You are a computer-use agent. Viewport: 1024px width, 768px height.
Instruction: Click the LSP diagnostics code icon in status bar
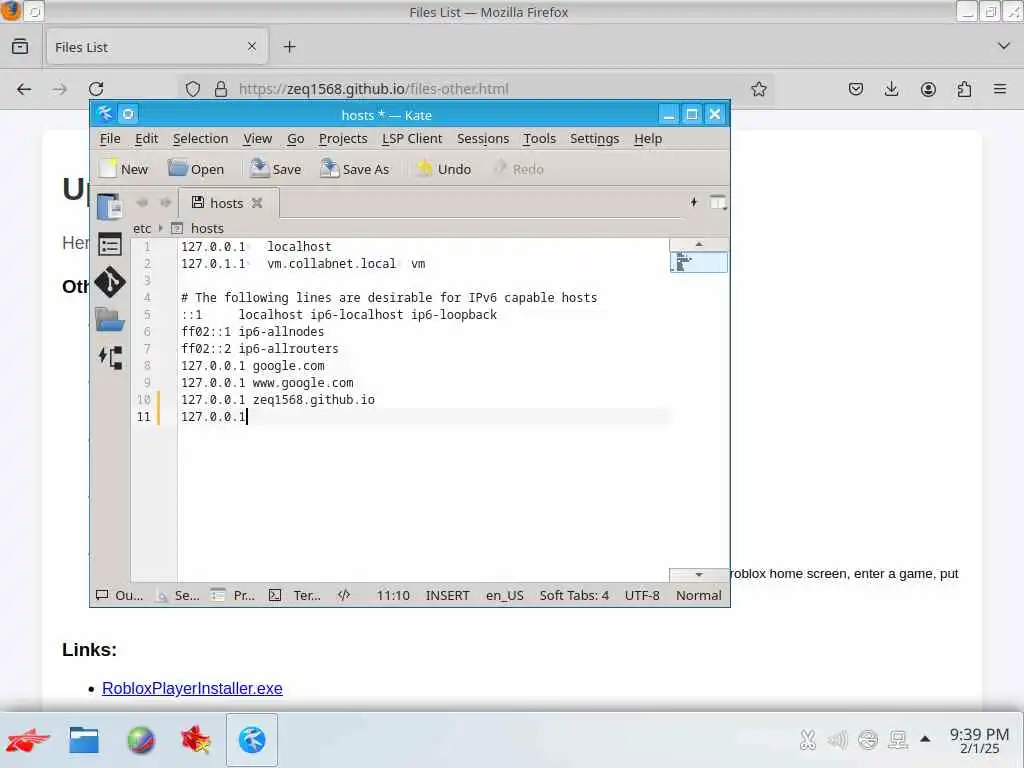344,595
